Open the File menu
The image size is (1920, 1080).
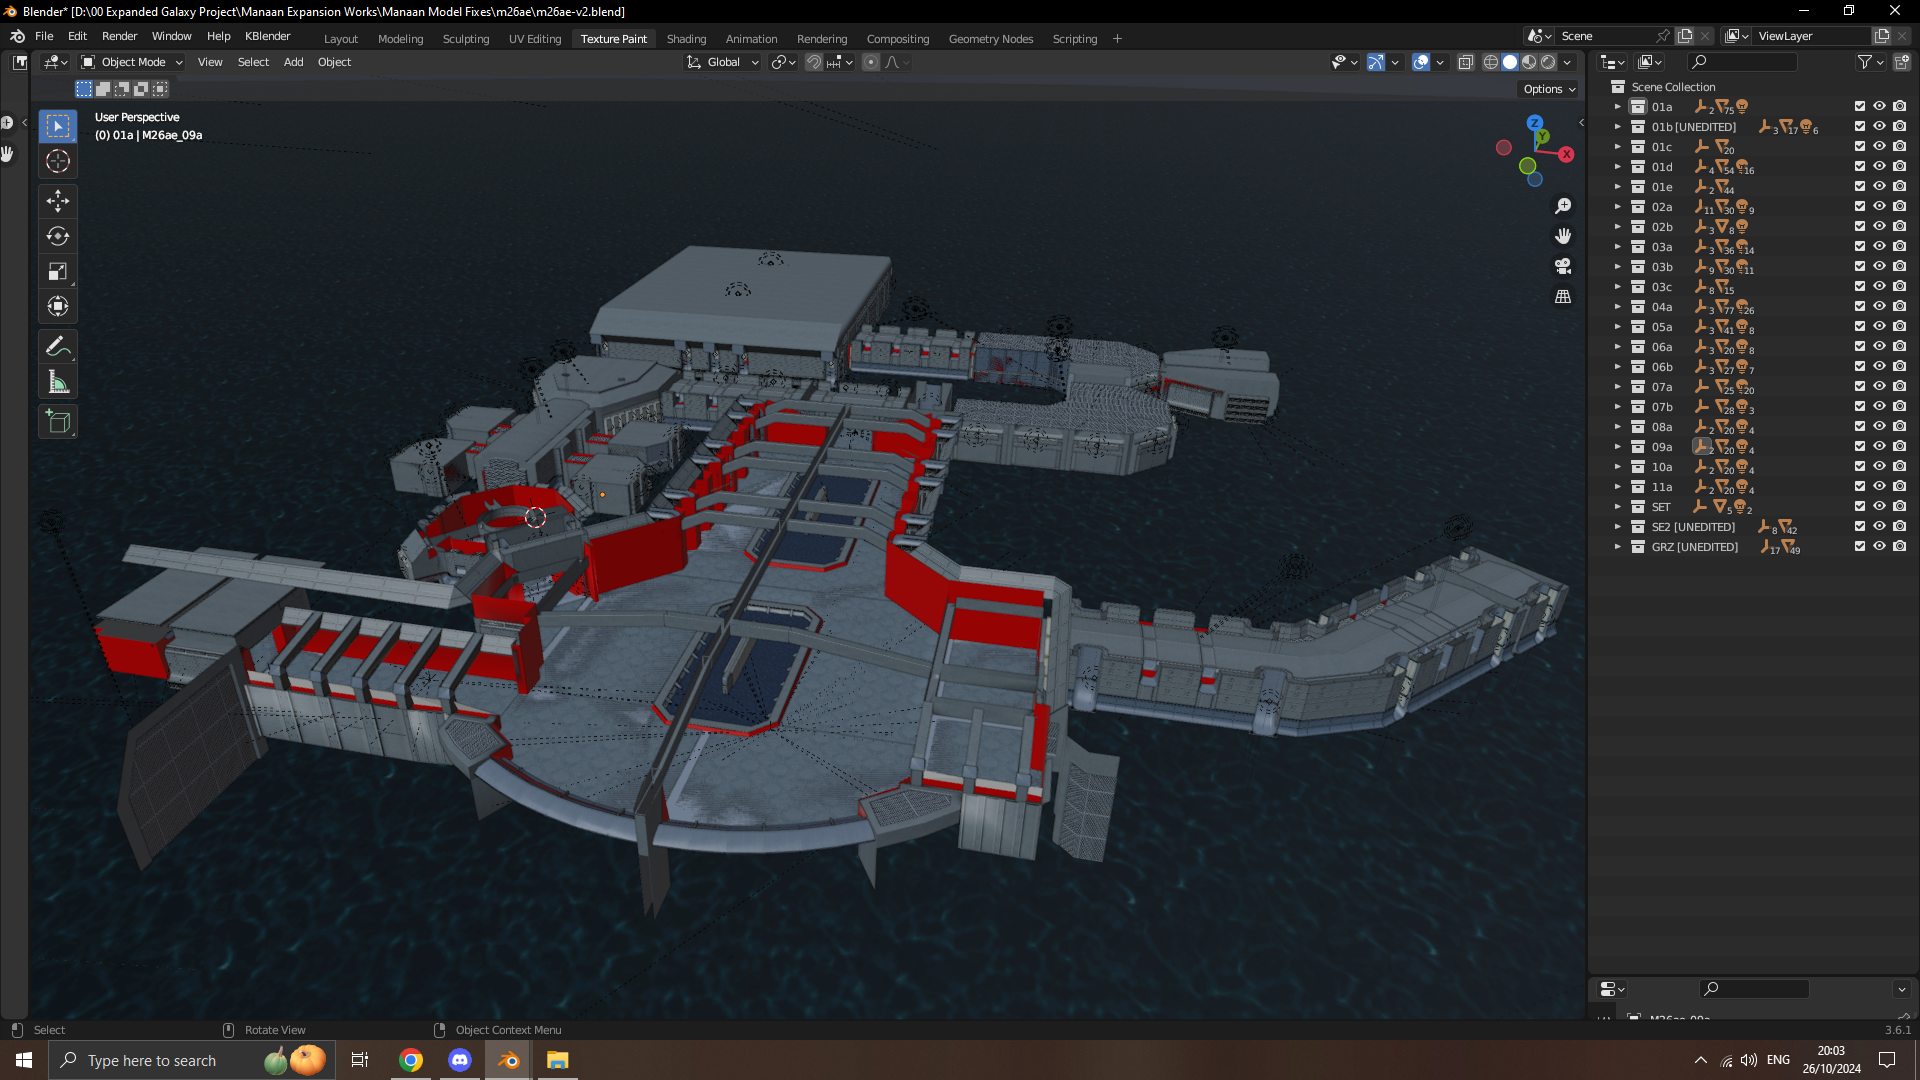click(x=44, y=36)
